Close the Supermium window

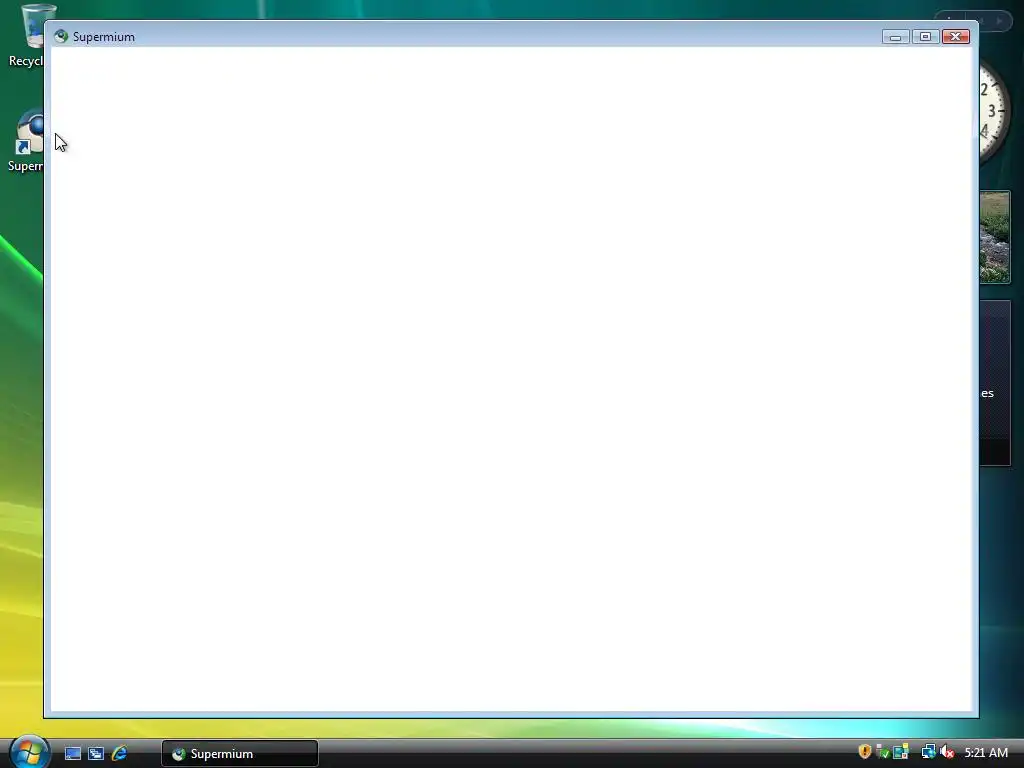(955, 37)
